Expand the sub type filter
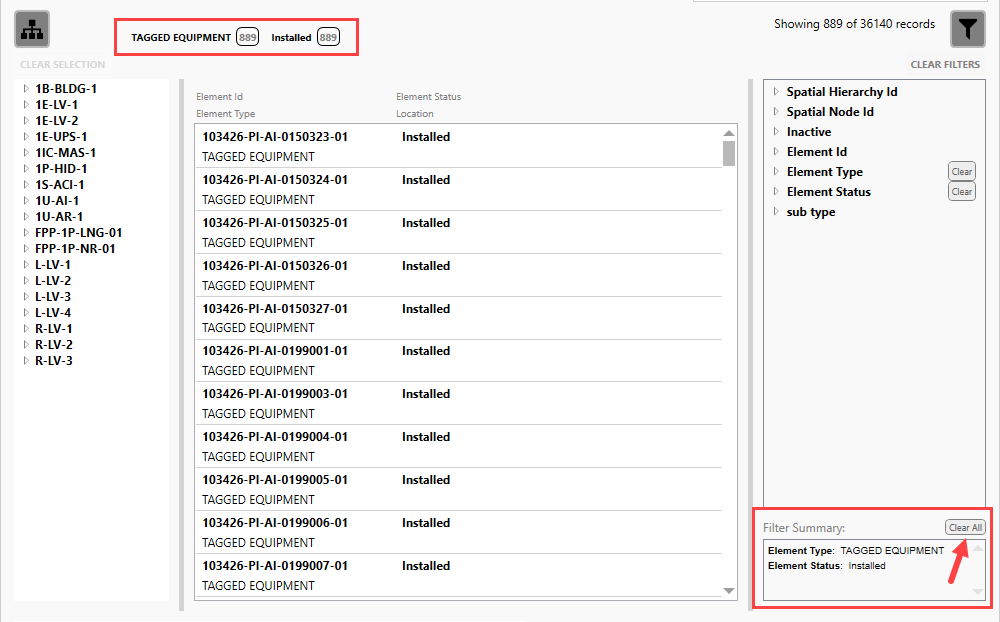 click(x=776, y=212)
